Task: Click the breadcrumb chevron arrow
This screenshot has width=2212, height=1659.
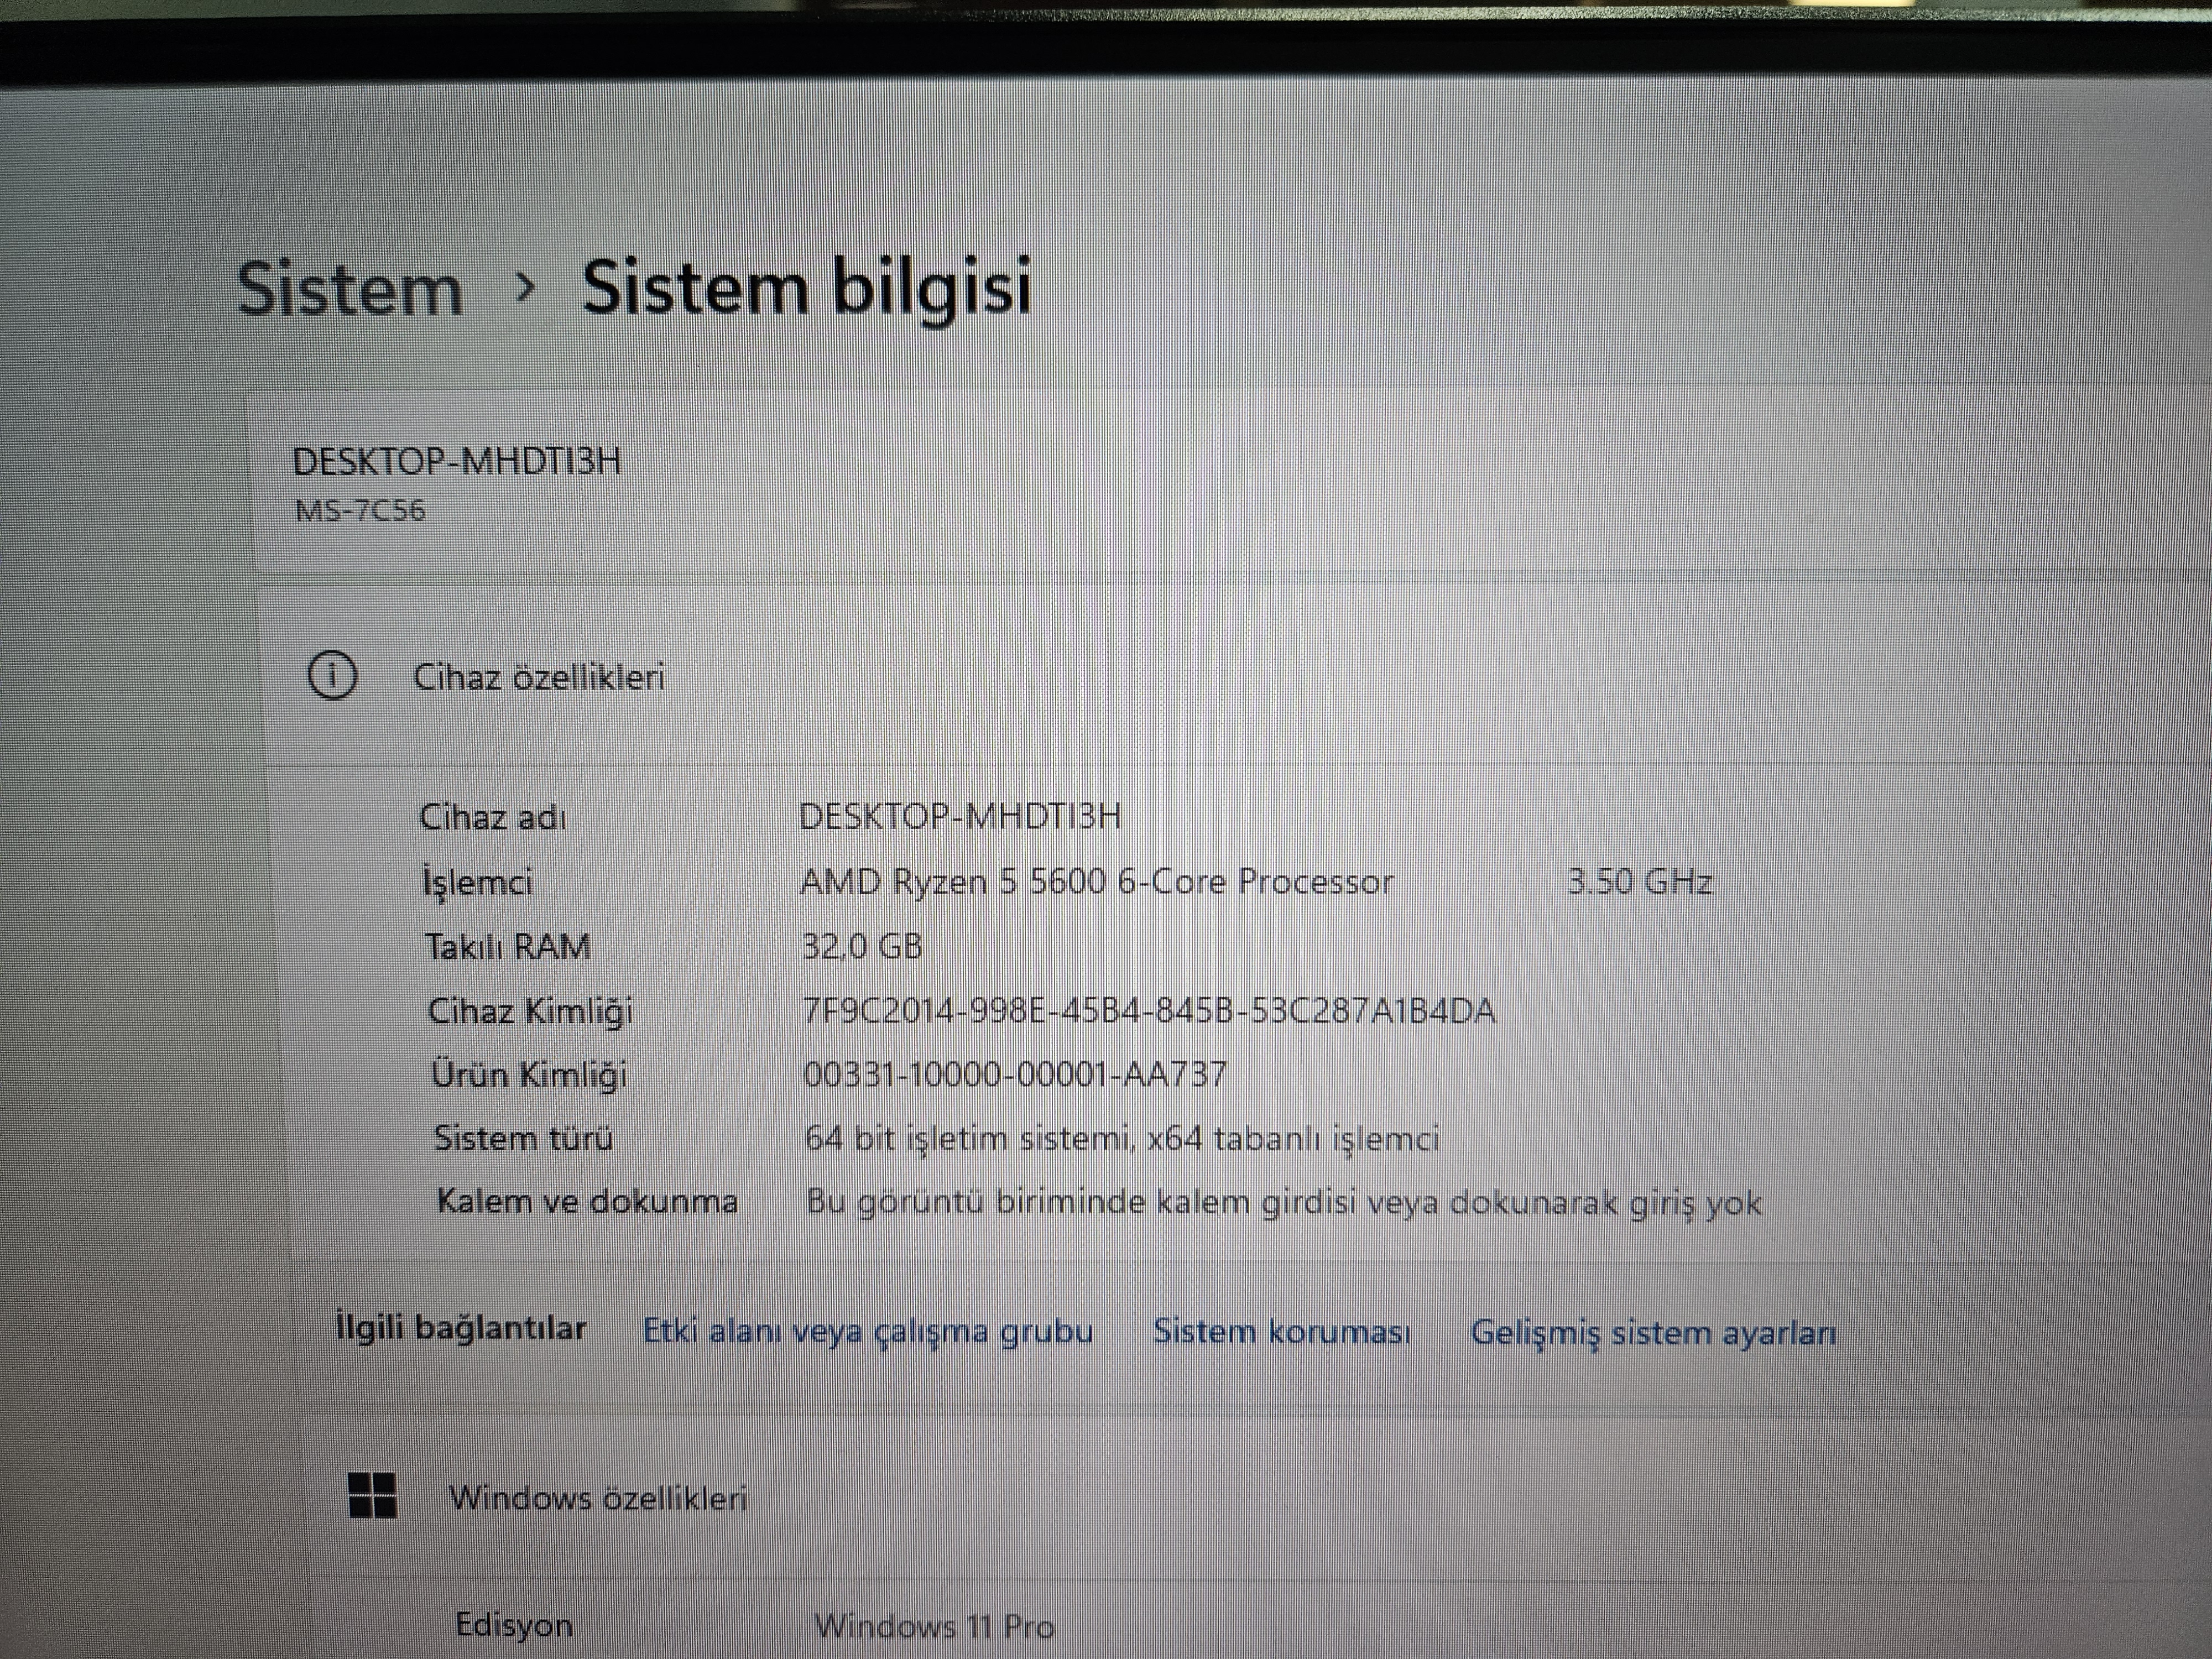Action: (x=525, y=288)
